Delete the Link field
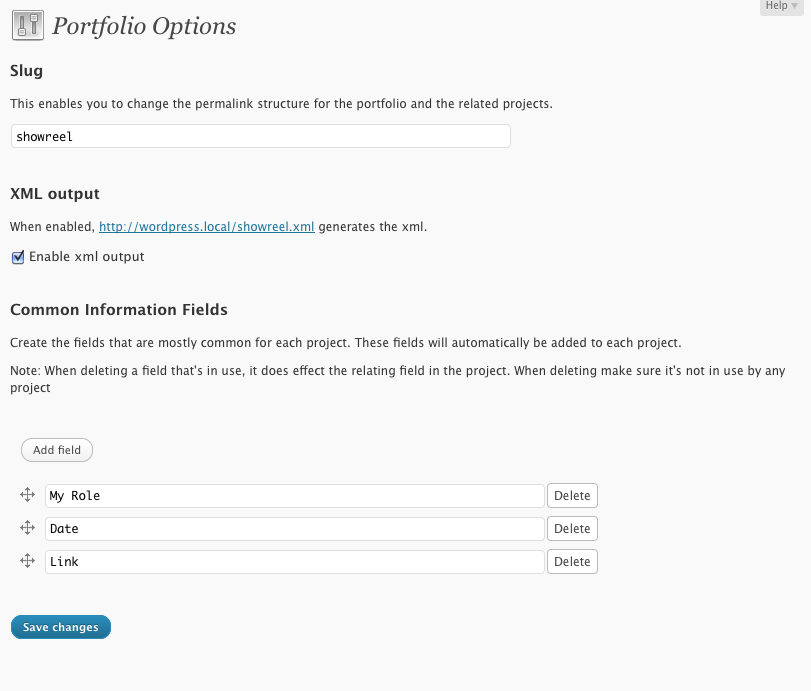 point(572,562)
